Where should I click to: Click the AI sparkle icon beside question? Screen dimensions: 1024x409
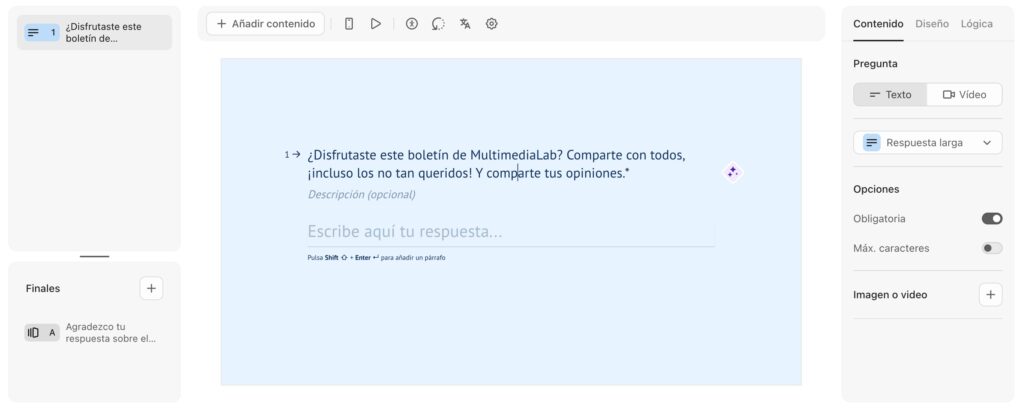tap(732, 172)
